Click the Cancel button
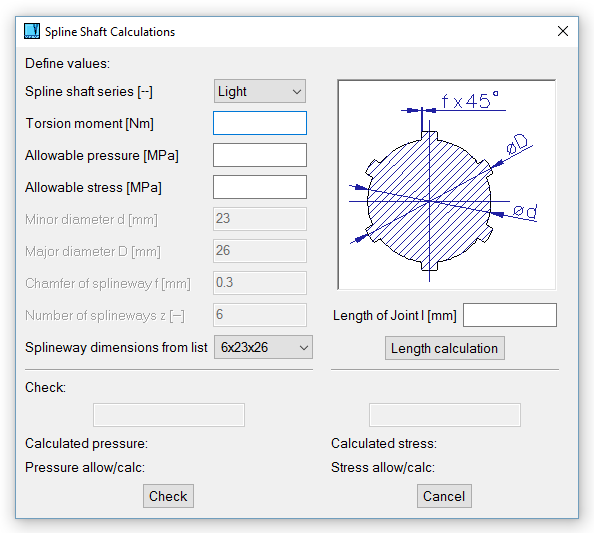Viewport: 594px width, 533px height. coord(444,496)
